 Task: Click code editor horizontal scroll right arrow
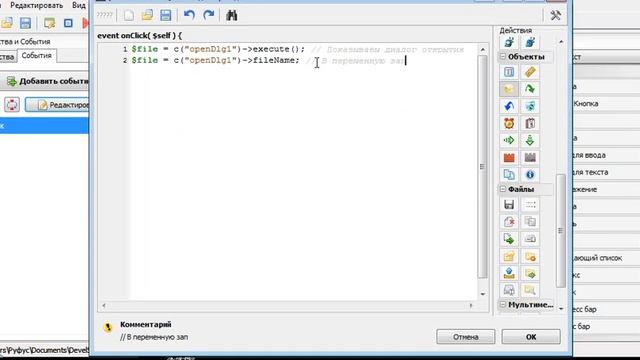coord(471,305)
